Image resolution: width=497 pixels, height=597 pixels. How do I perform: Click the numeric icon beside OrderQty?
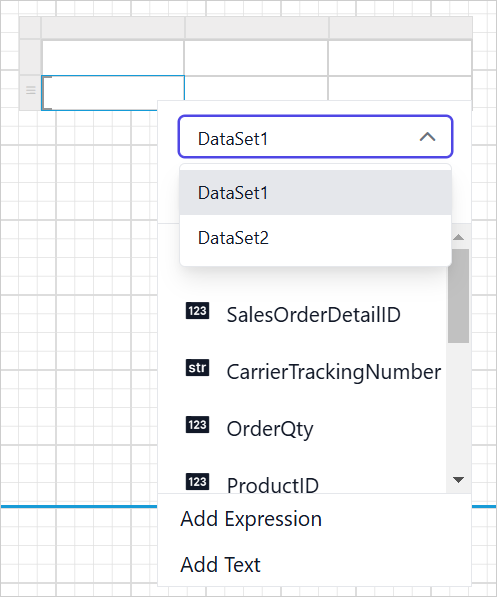[x=197, y=425]
